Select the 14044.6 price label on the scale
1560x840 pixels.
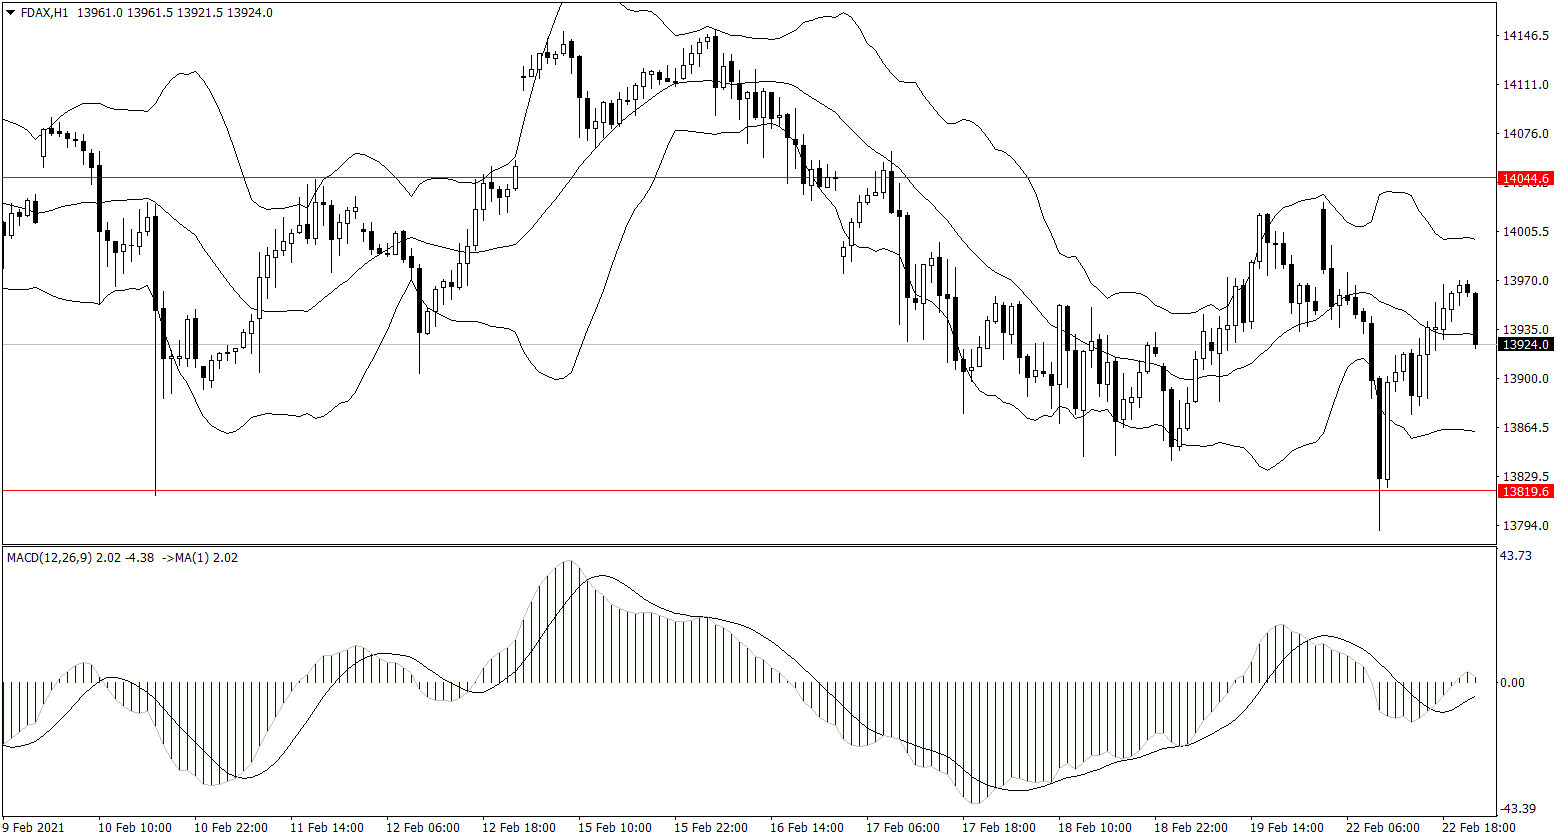(x=1524, y=179)
